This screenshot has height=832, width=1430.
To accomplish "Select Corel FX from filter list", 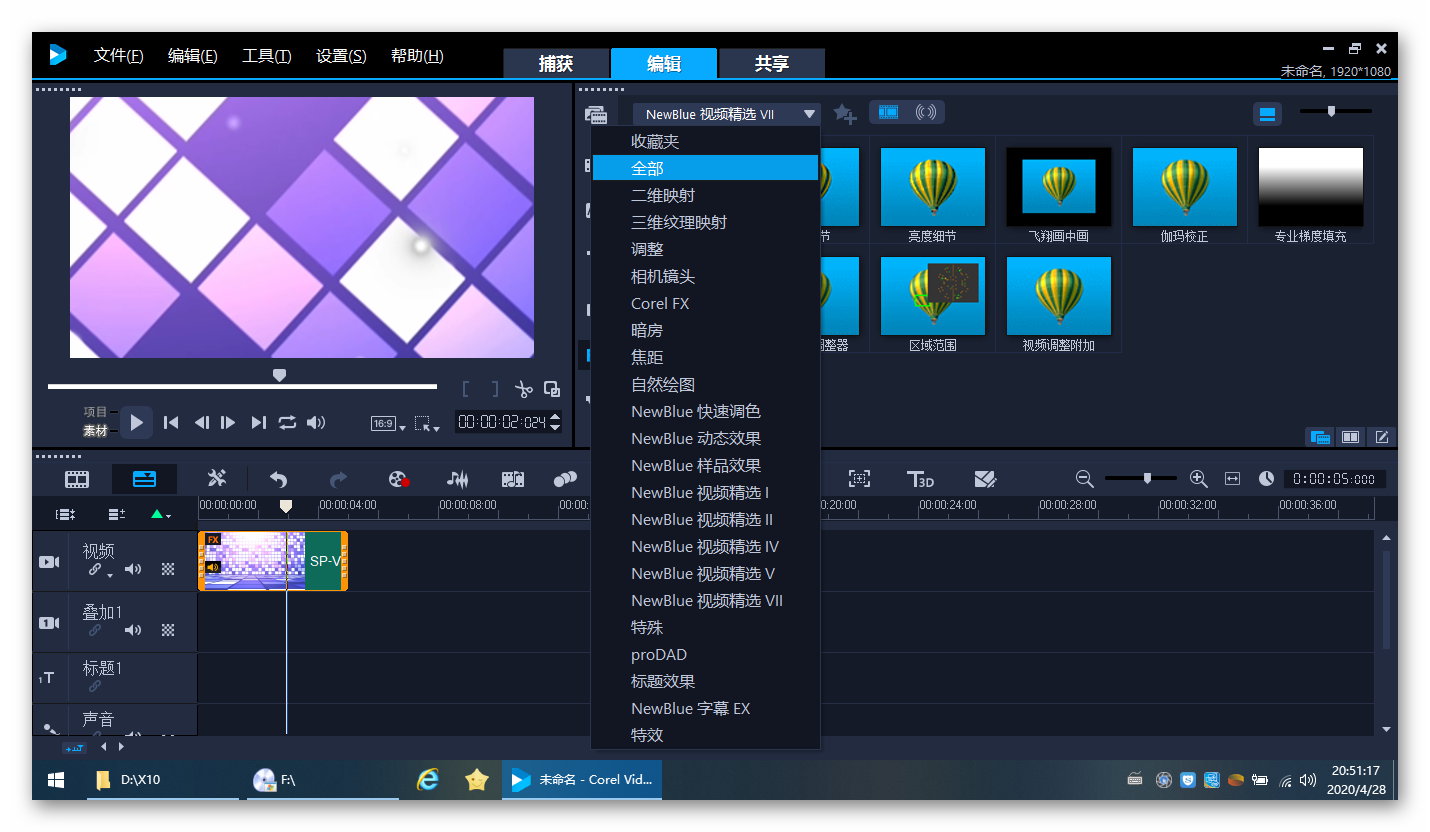I will [x=660, y=303].
